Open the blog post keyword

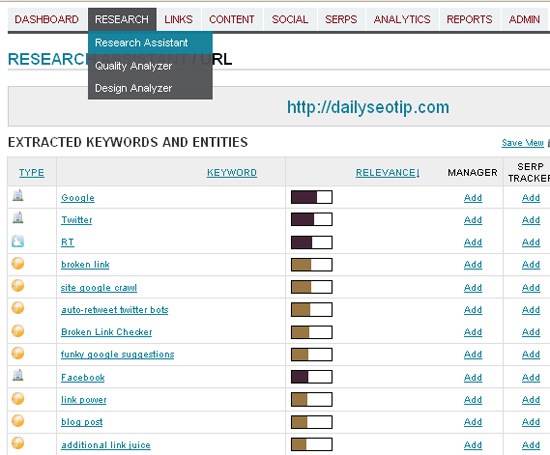(82, 422)
